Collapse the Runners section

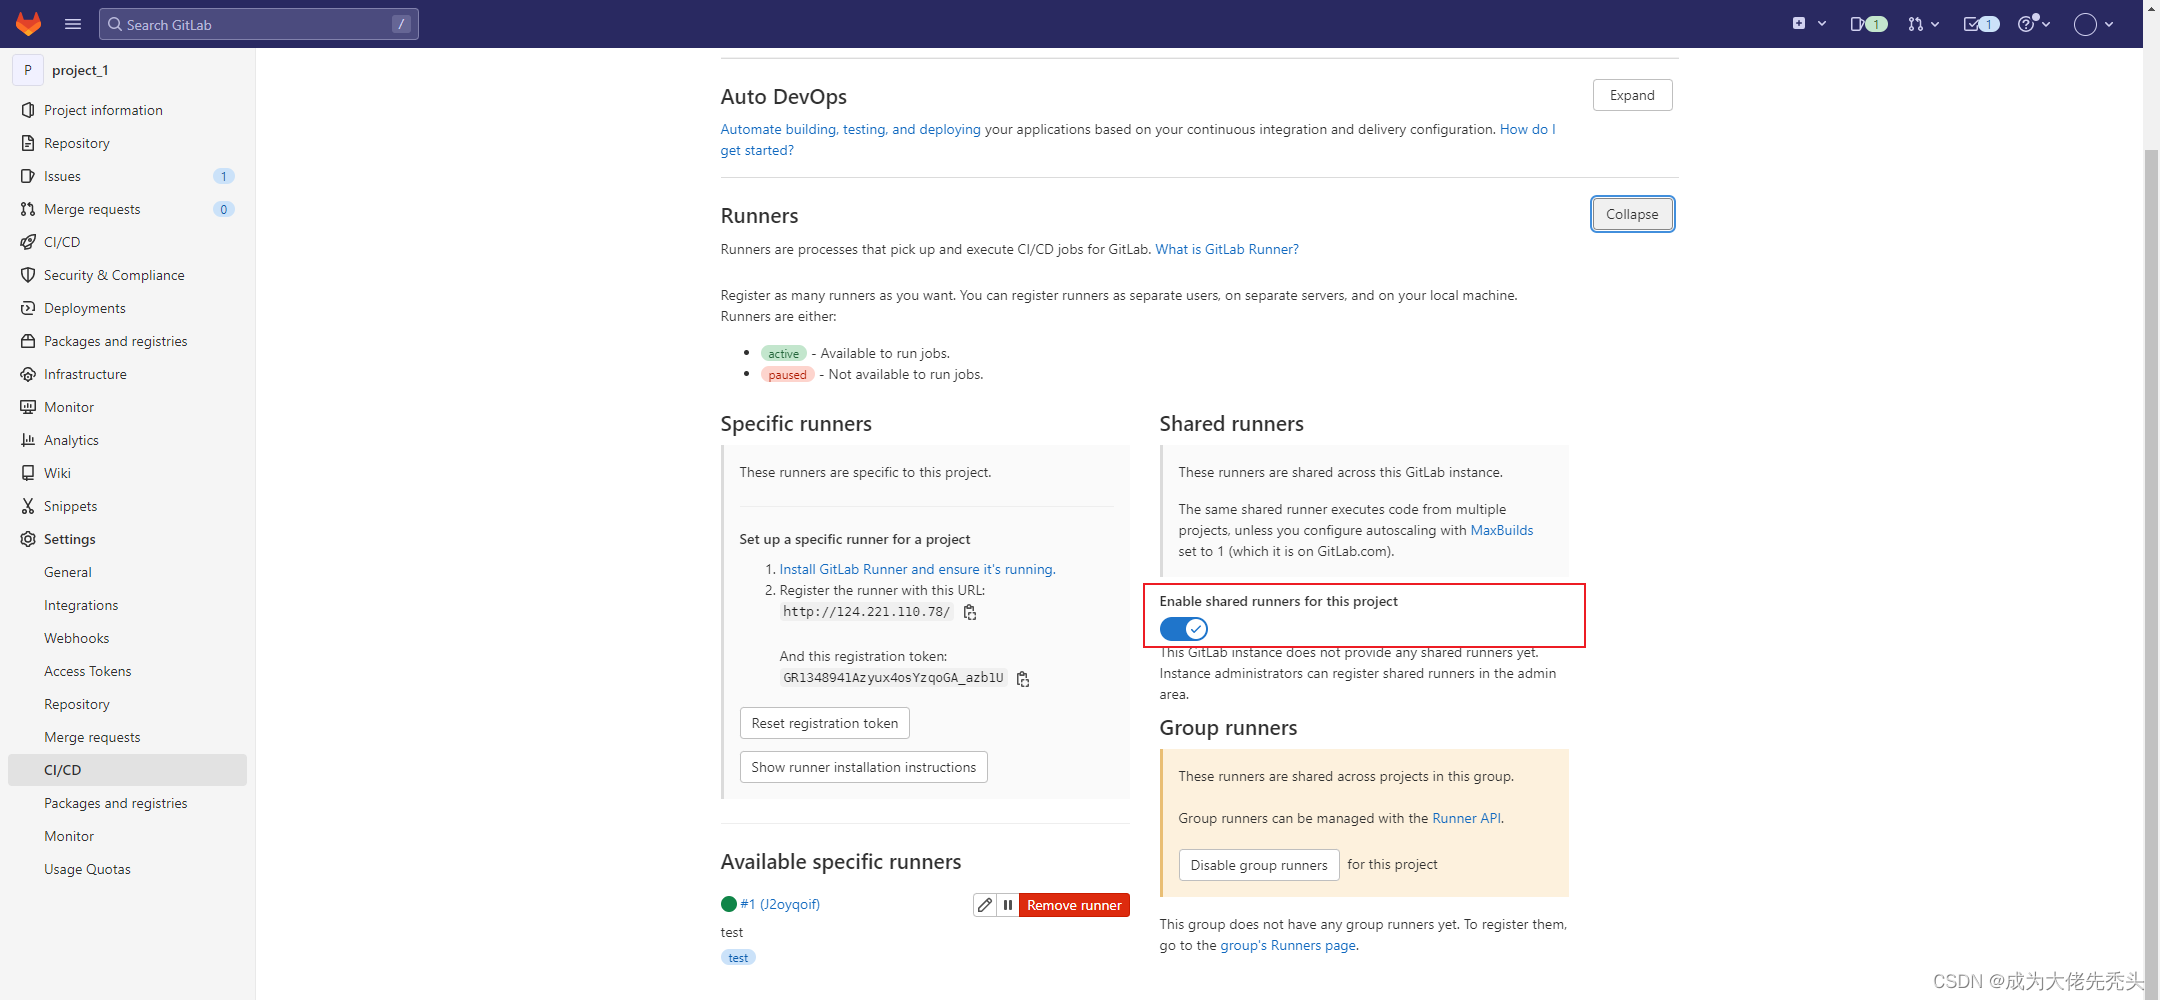click(x=1632, y=214)
